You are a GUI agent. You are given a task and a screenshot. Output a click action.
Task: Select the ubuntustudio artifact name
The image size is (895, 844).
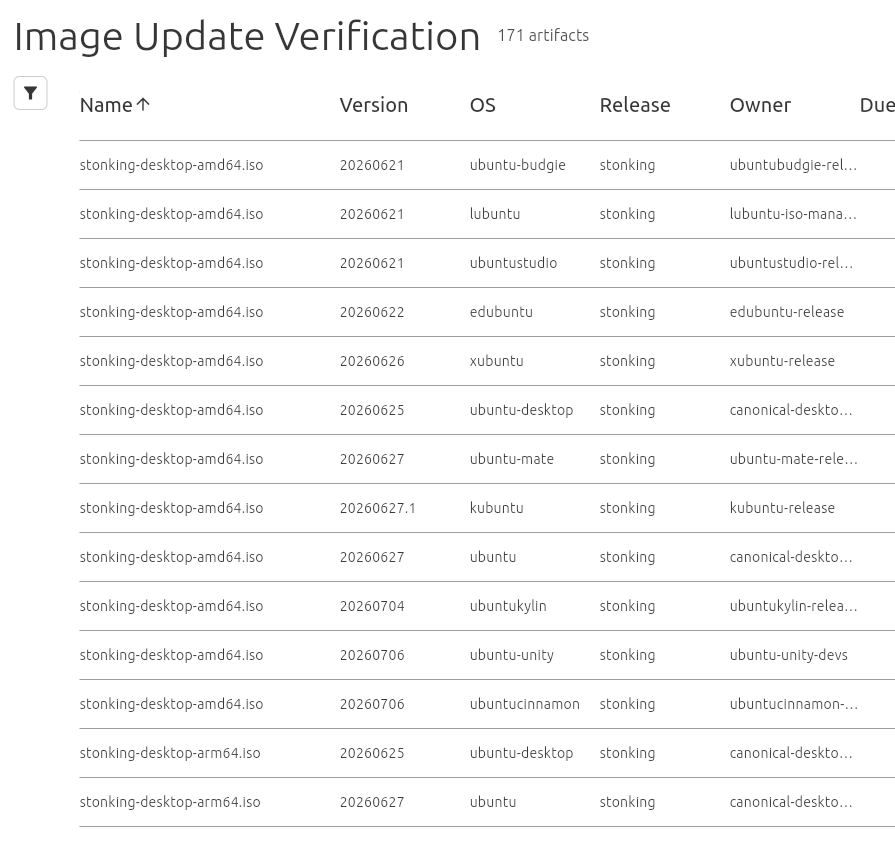point(171,263)
